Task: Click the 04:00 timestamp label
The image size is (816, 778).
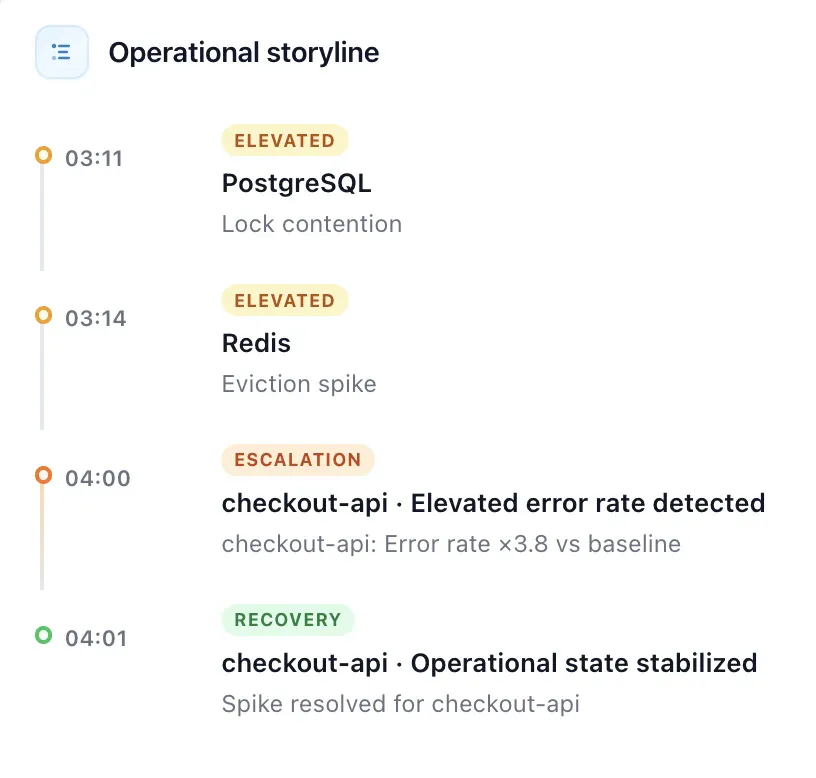Action: click(x=98, y=478)
